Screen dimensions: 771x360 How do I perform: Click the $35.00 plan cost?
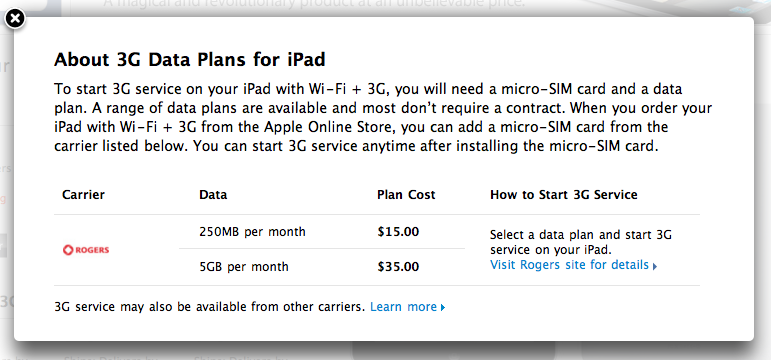(x=398, y=267)
